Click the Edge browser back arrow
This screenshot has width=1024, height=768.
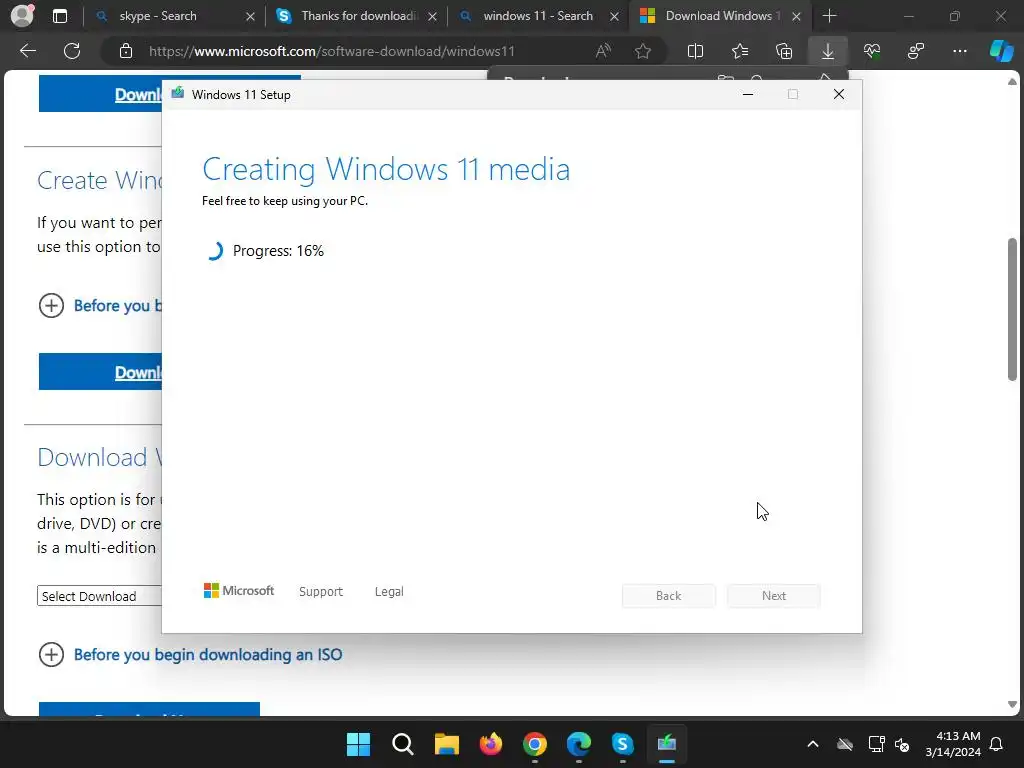tap(28, 51)
